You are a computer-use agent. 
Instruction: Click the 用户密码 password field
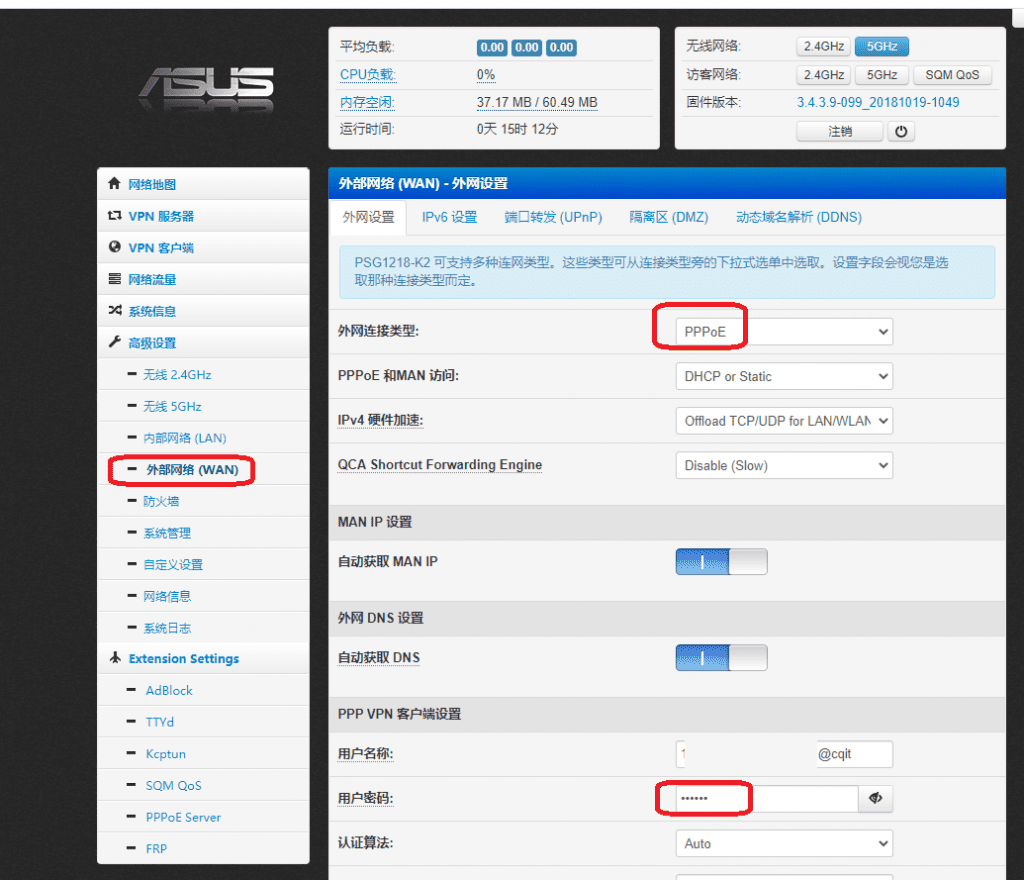[x=767, y=798]
